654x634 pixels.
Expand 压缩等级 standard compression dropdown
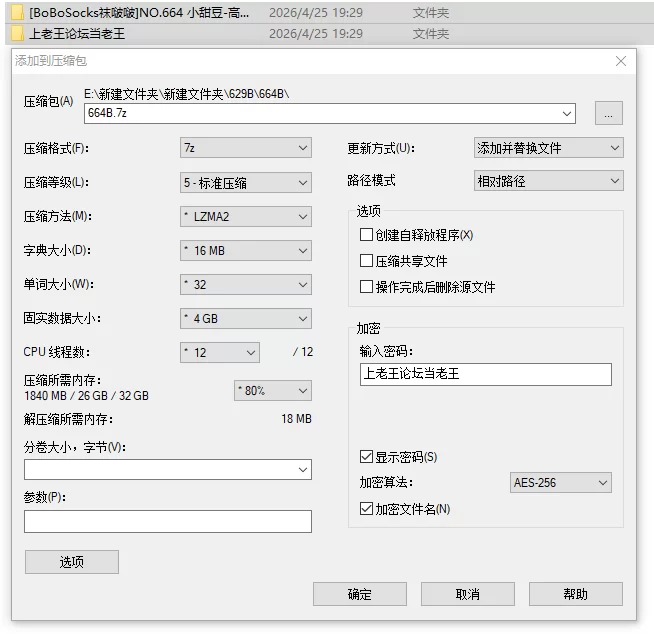(246, 183)
